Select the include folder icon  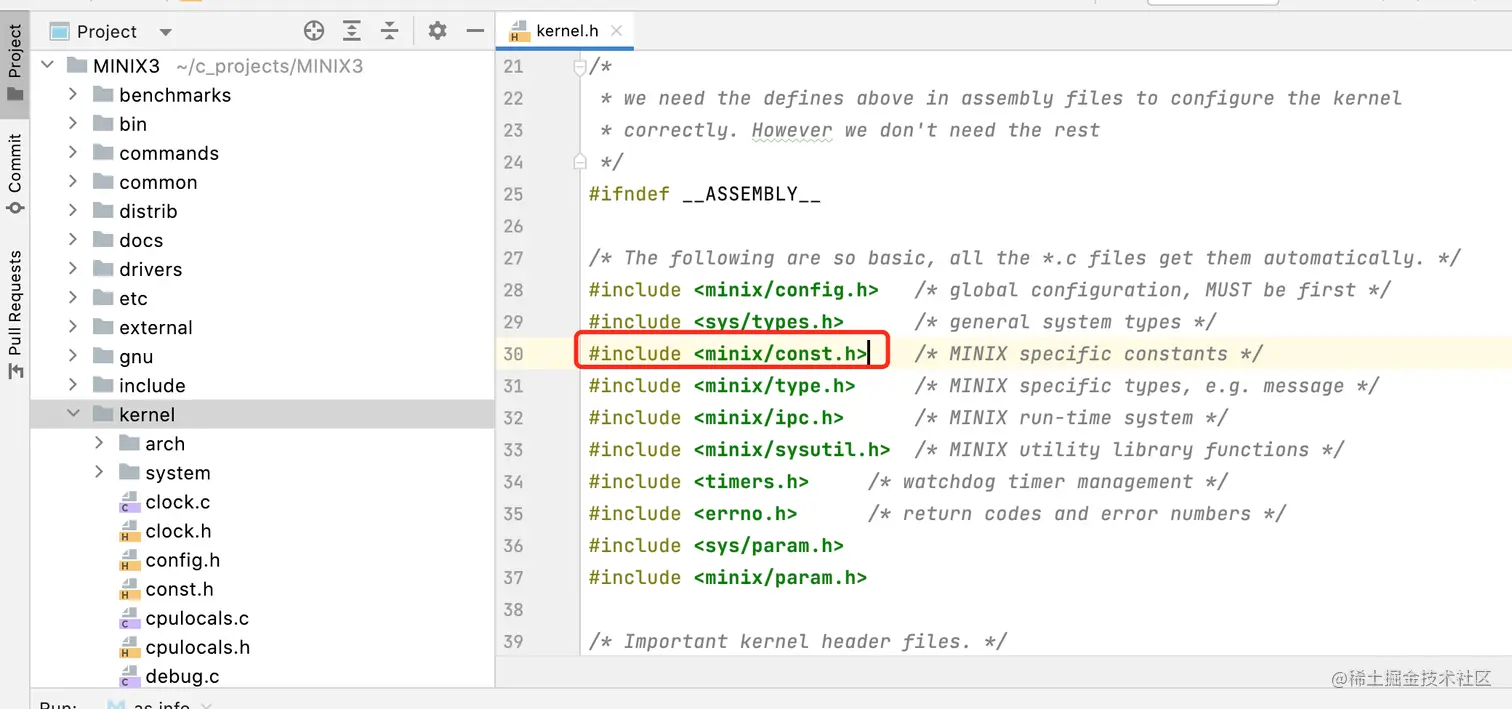103,385
